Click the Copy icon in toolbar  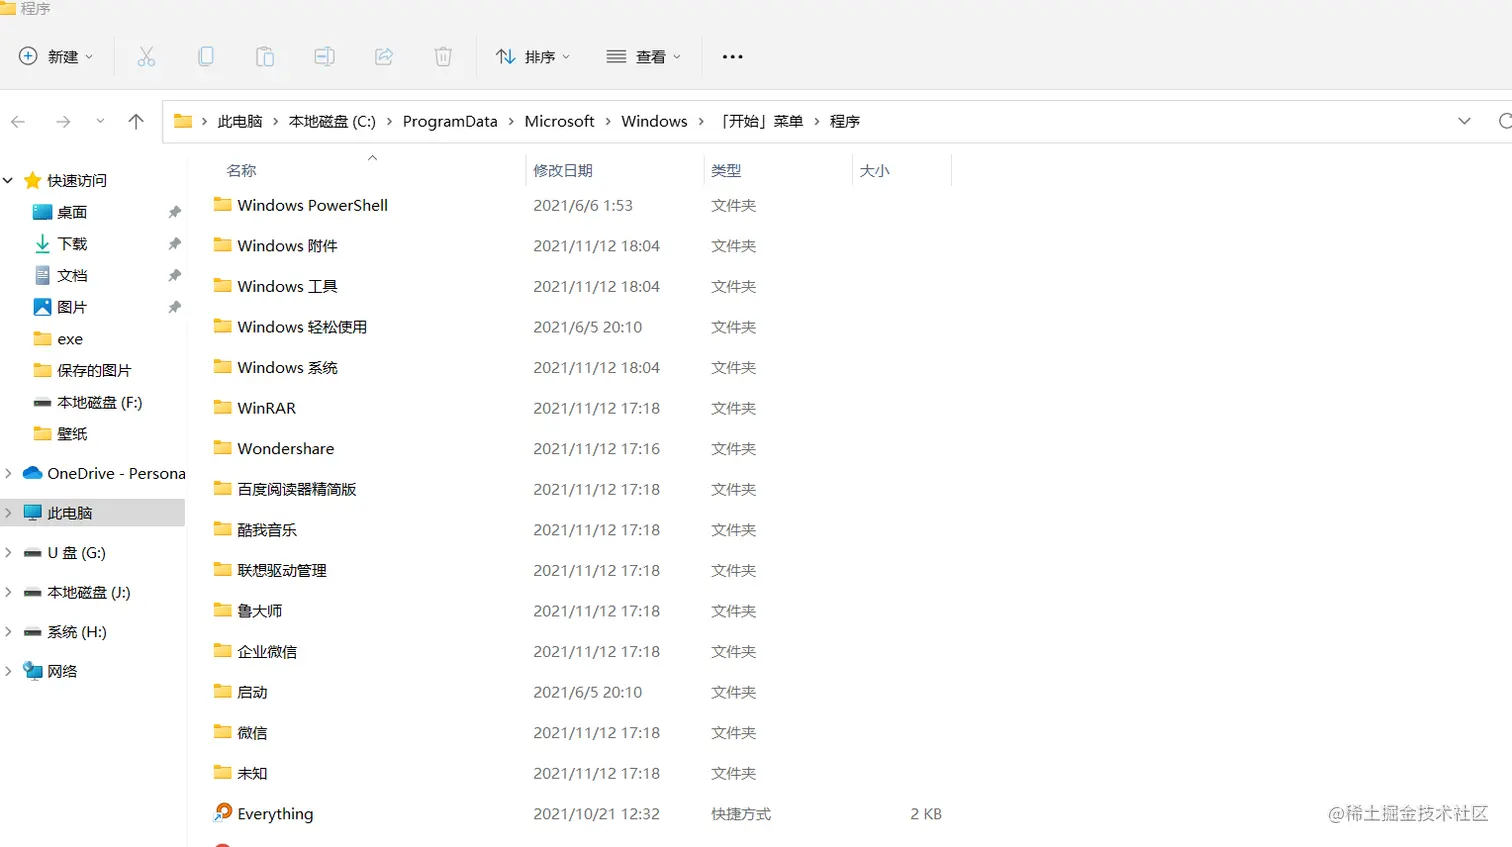tap(205, 57)
